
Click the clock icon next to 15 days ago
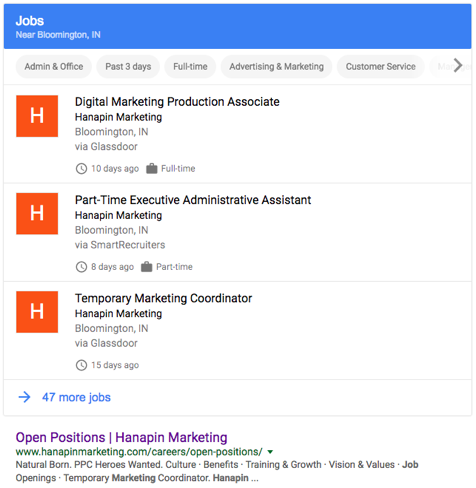81,365
